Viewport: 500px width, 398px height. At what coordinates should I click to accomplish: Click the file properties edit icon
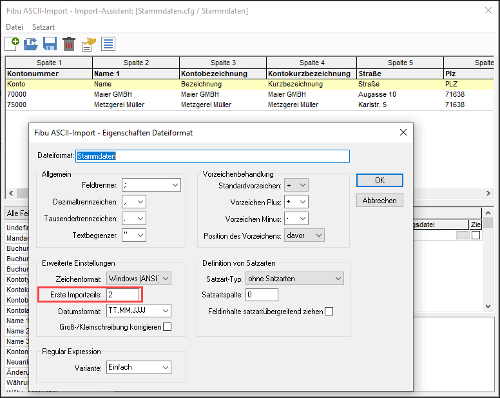(89, 45)
